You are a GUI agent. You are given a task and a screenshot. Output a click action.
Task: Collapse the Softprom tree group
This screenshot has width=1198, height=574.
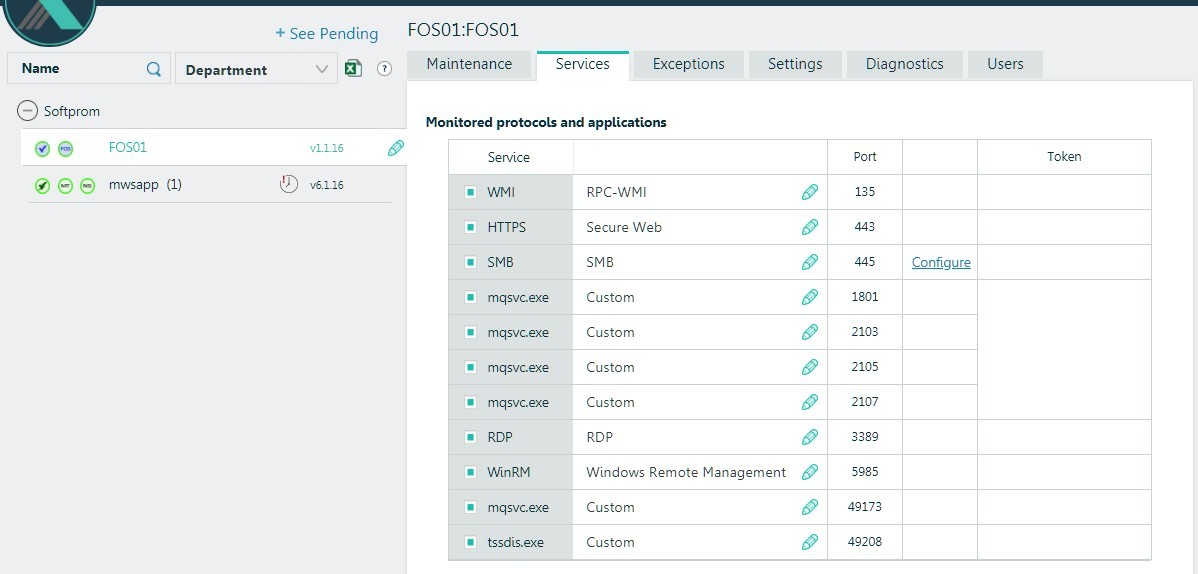[x=27, y=111]
